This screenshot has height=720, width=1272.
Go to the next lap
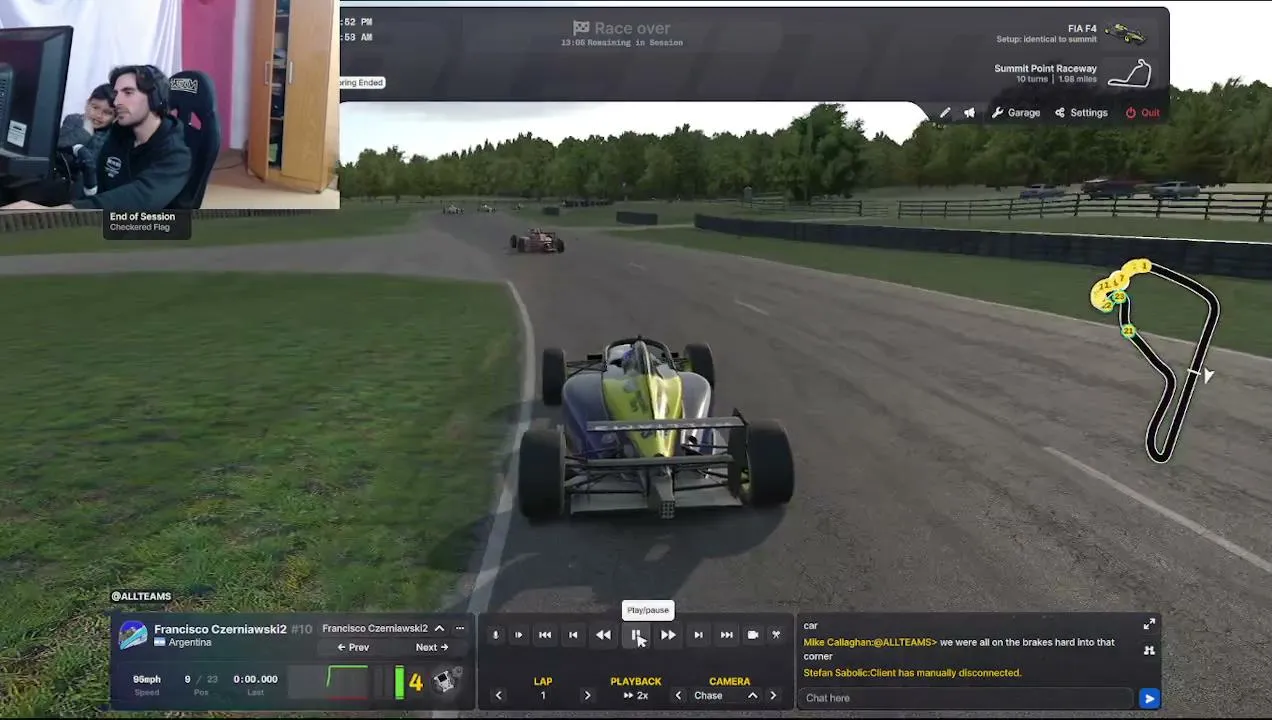point(587,696)
